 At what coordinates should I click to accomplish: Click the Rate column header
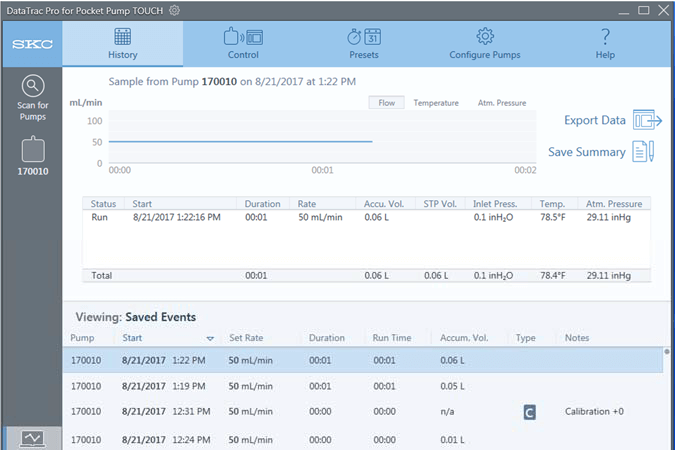(307, 204)
